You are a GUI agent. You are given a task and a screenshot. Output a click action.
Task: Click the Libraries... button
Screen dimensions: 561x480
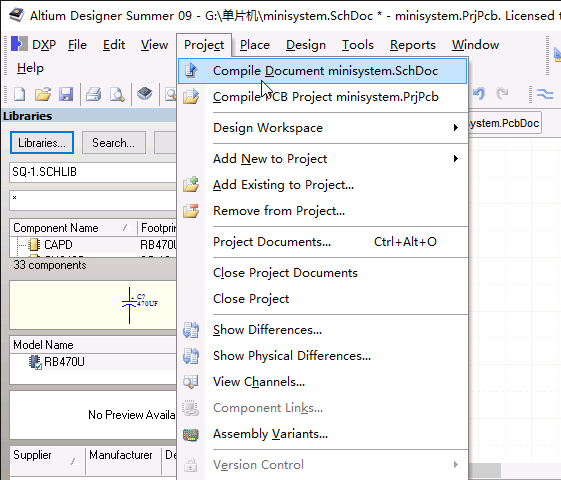[x=42, y=143]
